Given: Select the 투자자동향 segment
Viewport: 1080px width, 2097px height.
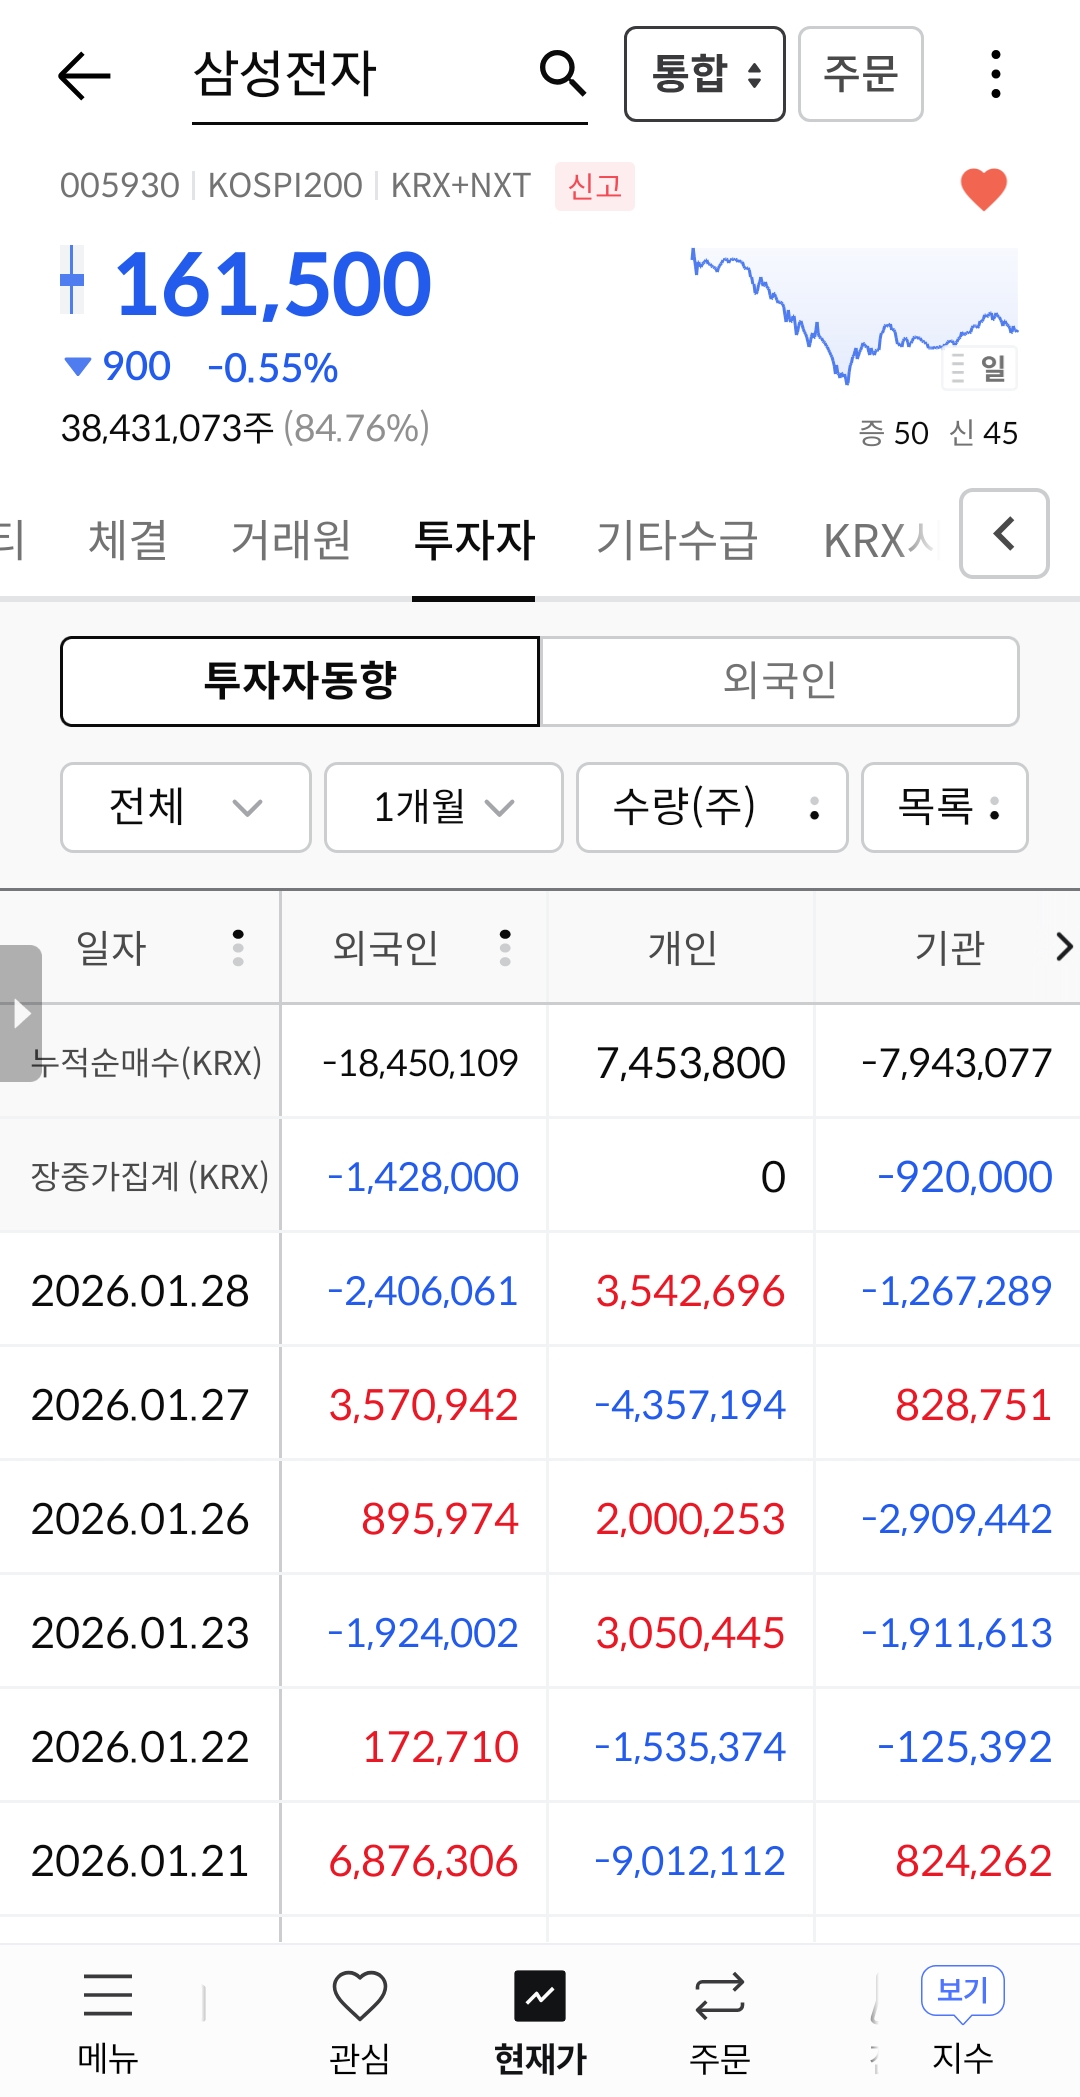Looking at the screenshot, I should pyautogui.click(x=300, y=681).
